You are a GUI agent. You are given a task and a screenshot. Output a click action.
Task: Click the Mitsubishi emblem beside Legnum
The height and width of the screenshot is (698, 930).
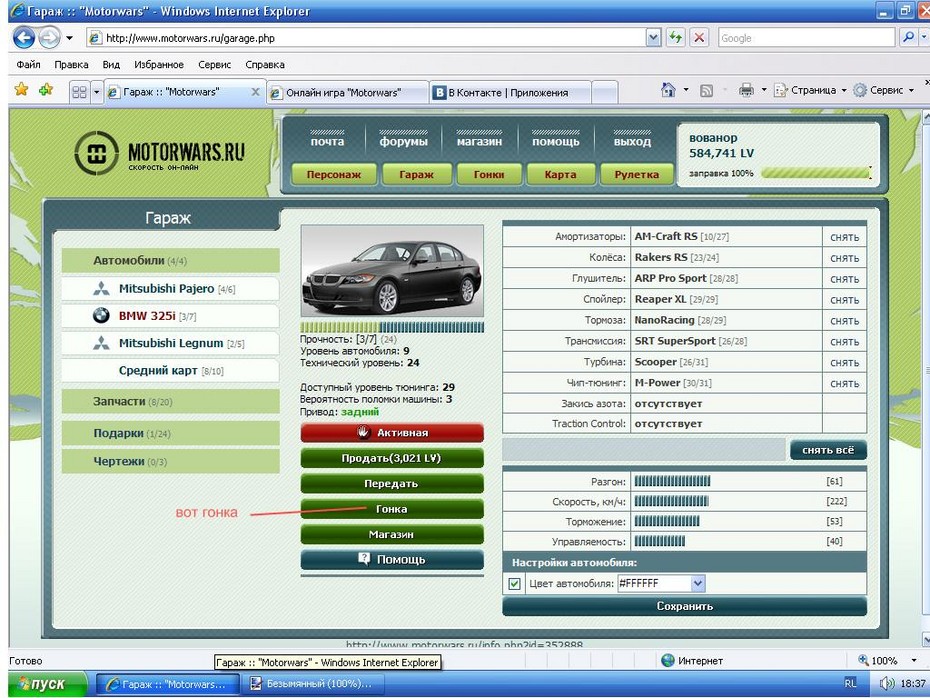pos(101,343)
